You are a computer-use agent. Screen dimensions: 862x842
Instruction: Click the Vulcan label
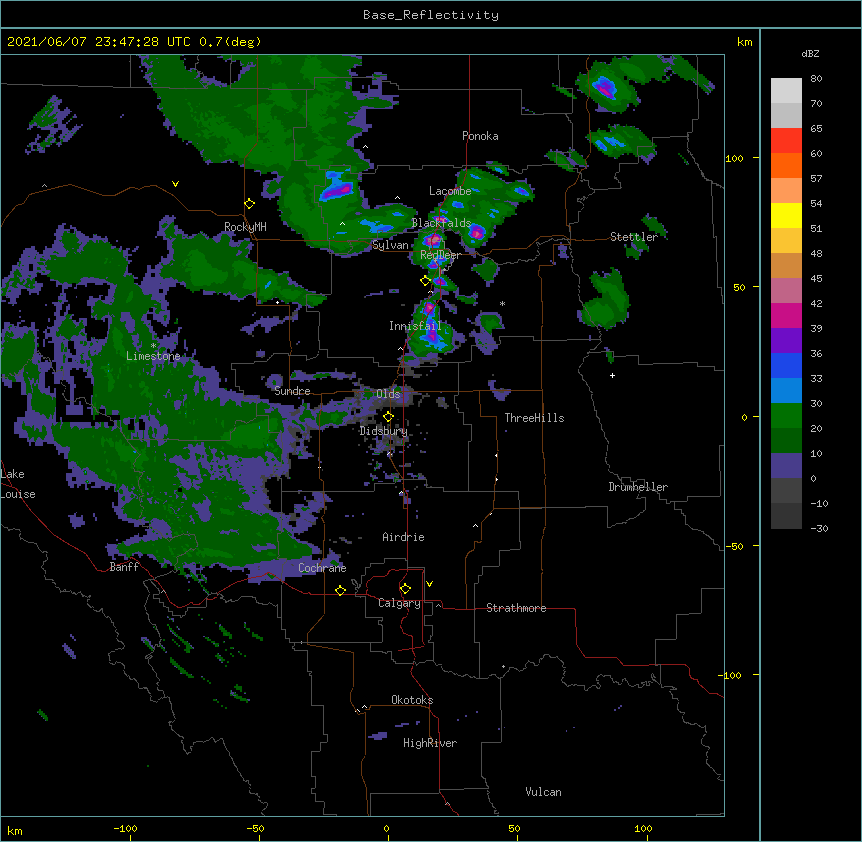tap(543, 792)
